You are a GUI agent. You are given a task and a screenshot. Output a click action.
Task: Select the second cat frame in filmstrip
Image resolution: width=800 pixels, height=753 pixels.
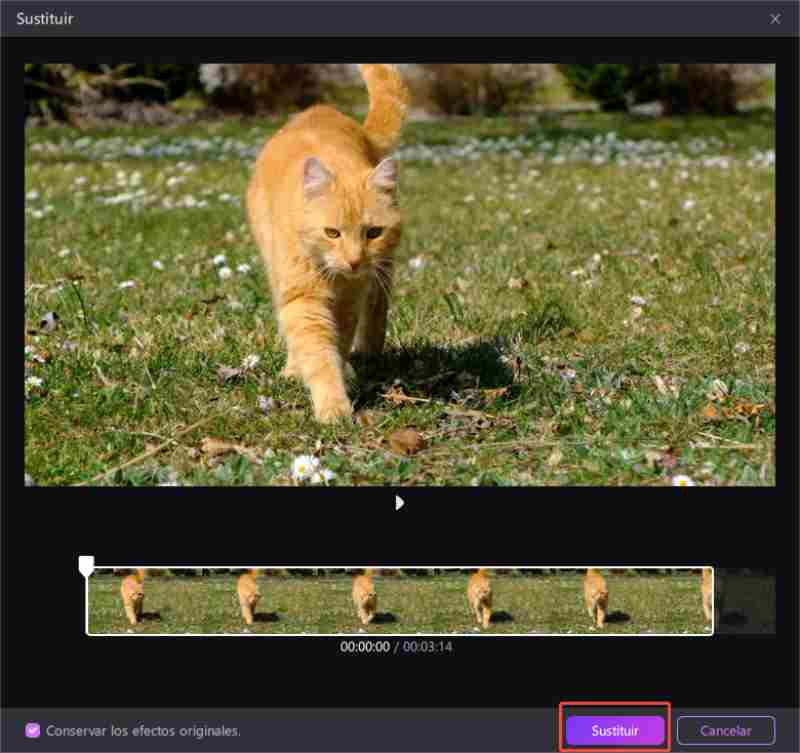pos(249,600)
